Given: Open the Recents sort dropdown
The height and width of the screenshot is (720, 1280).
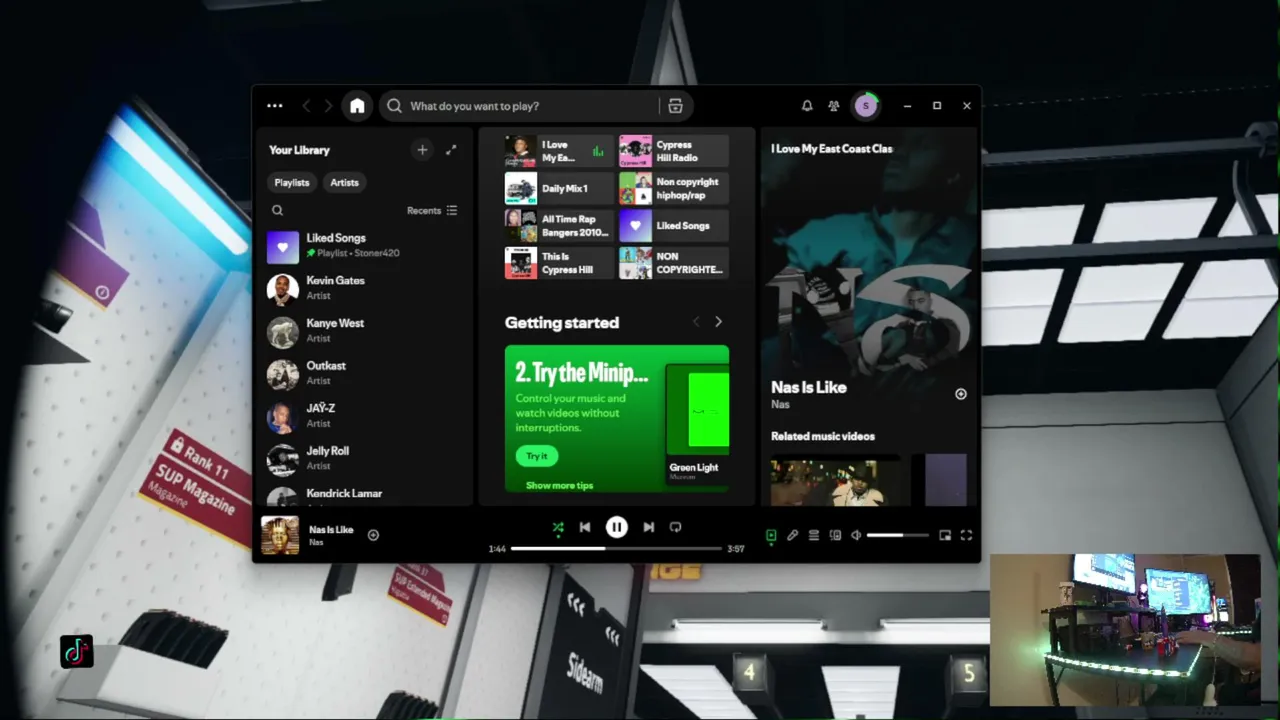Looking at the screenshot, I should point(432,211).
